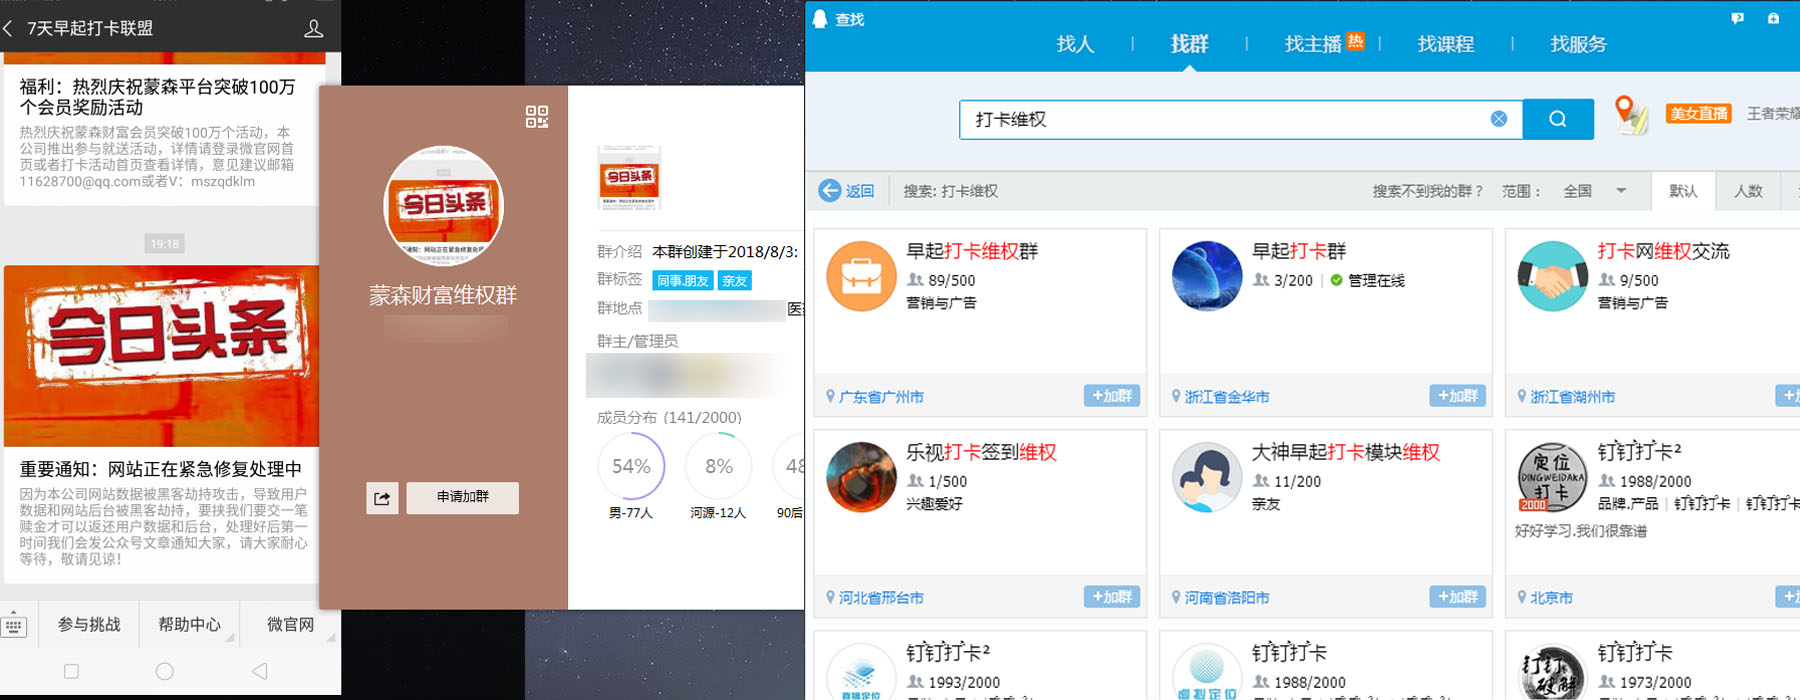
Task: Click +加群 for 乐视打卡签到维权
Action: pos(1112,597)
